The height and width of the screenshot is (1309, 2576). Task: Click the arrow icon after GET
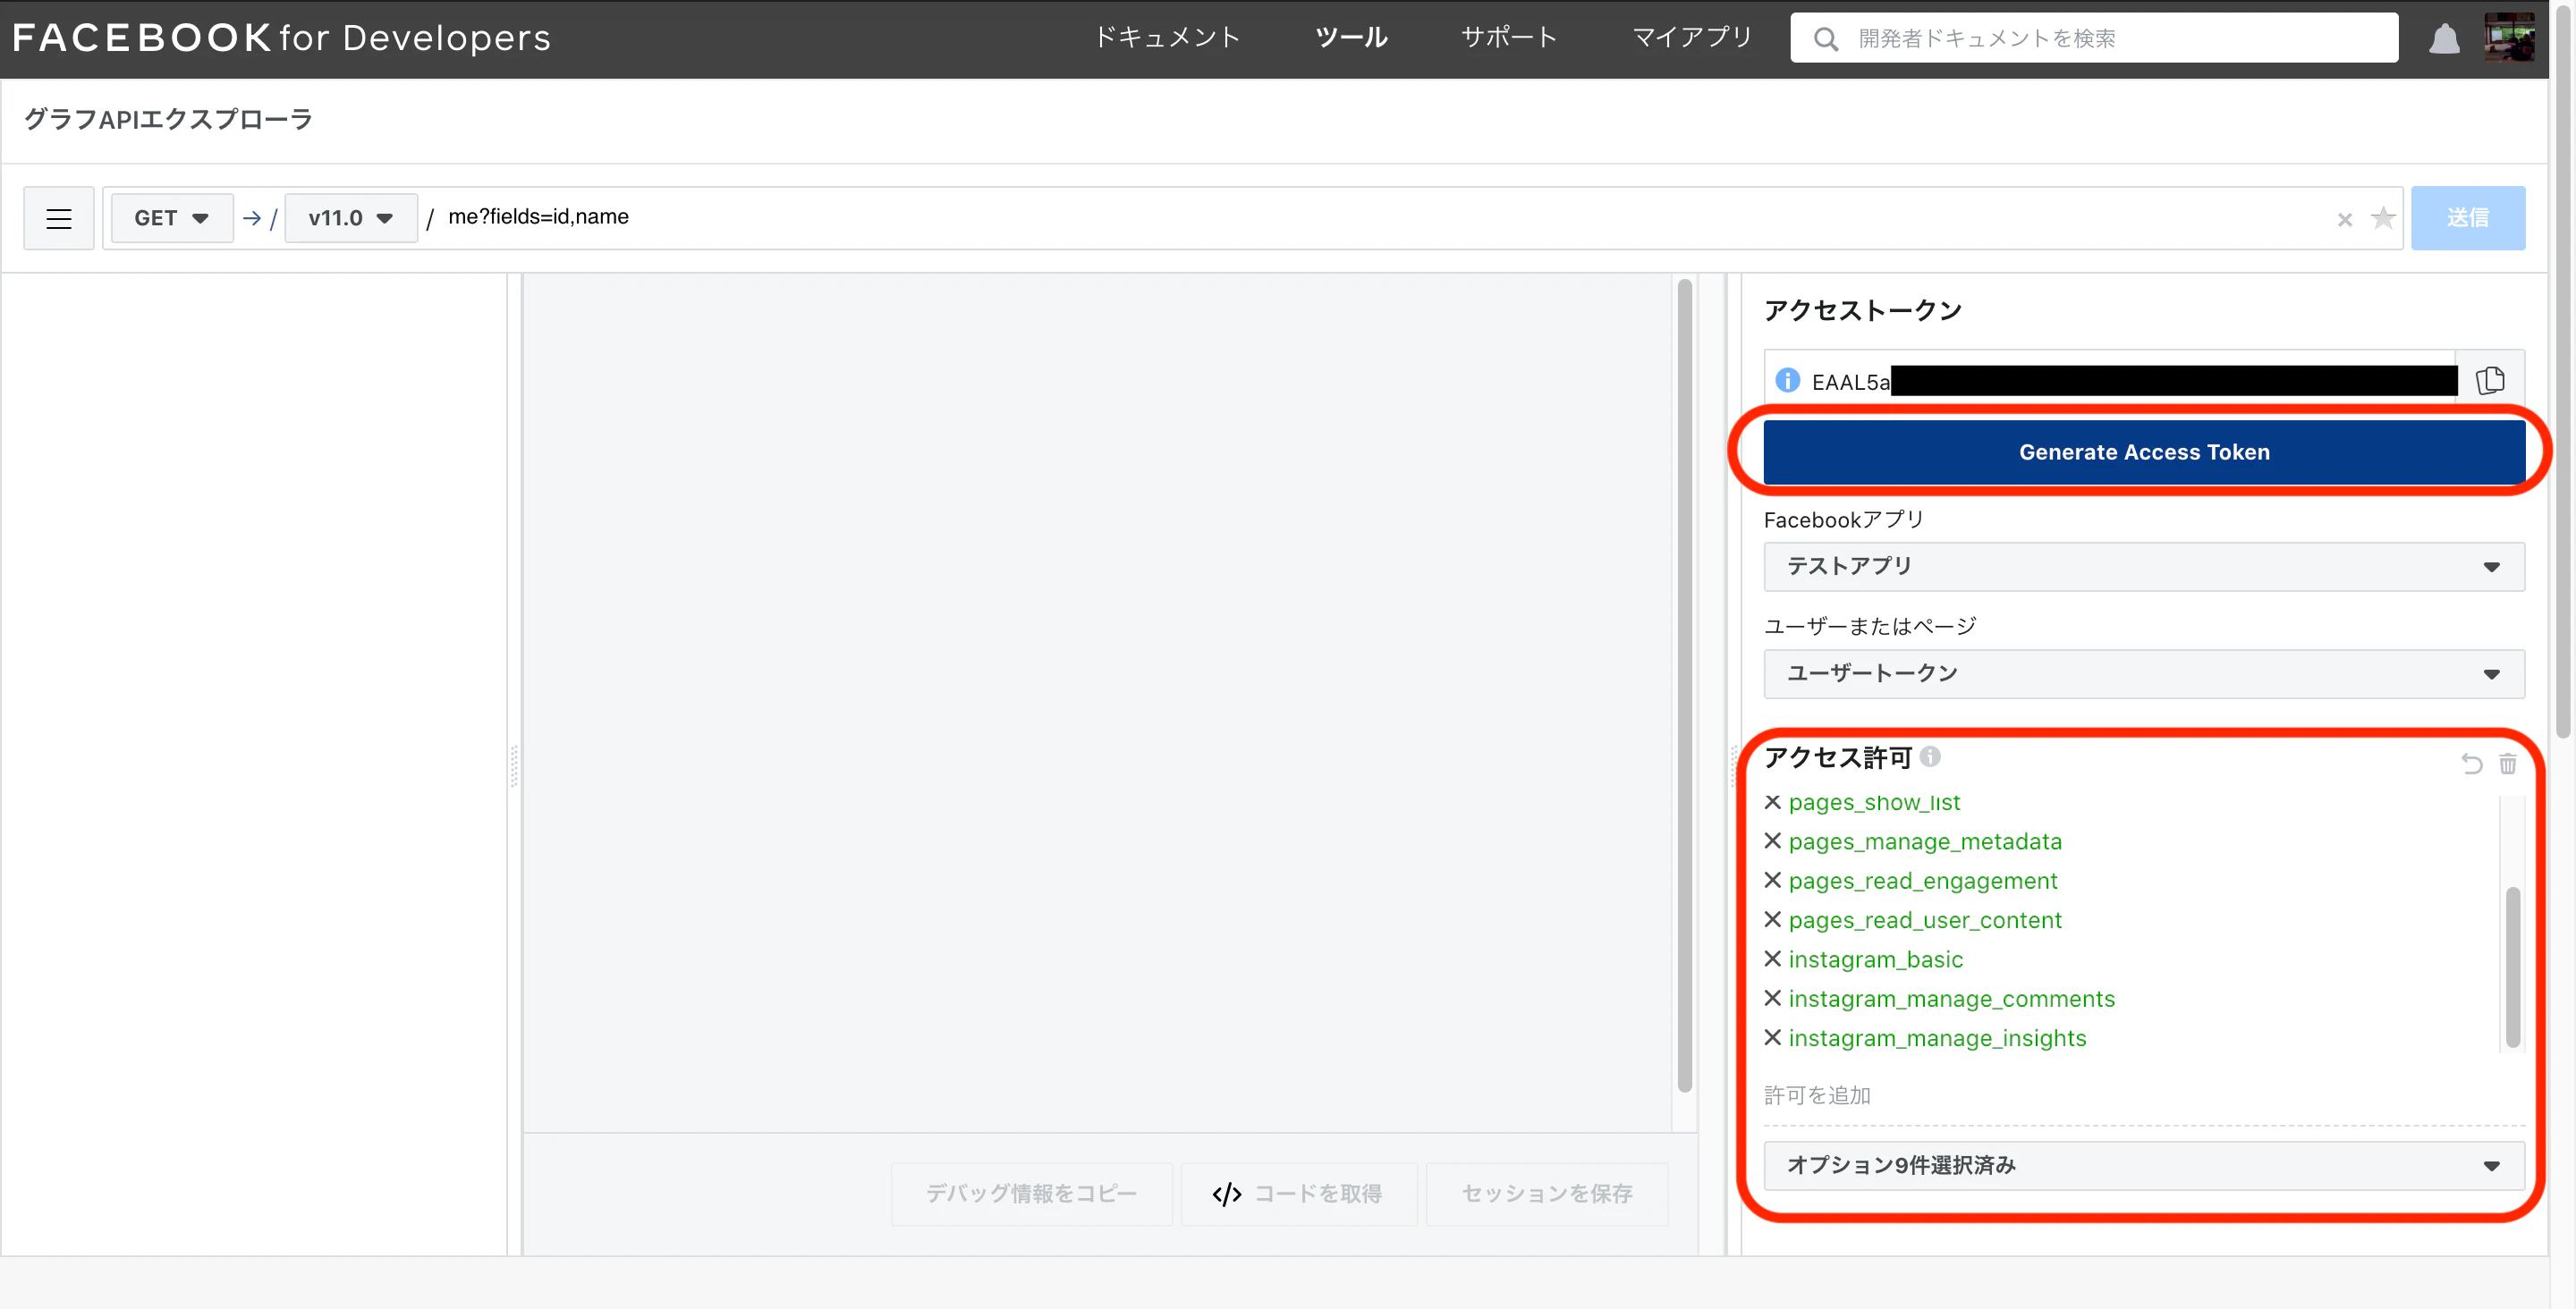click(x=252, y=217)
